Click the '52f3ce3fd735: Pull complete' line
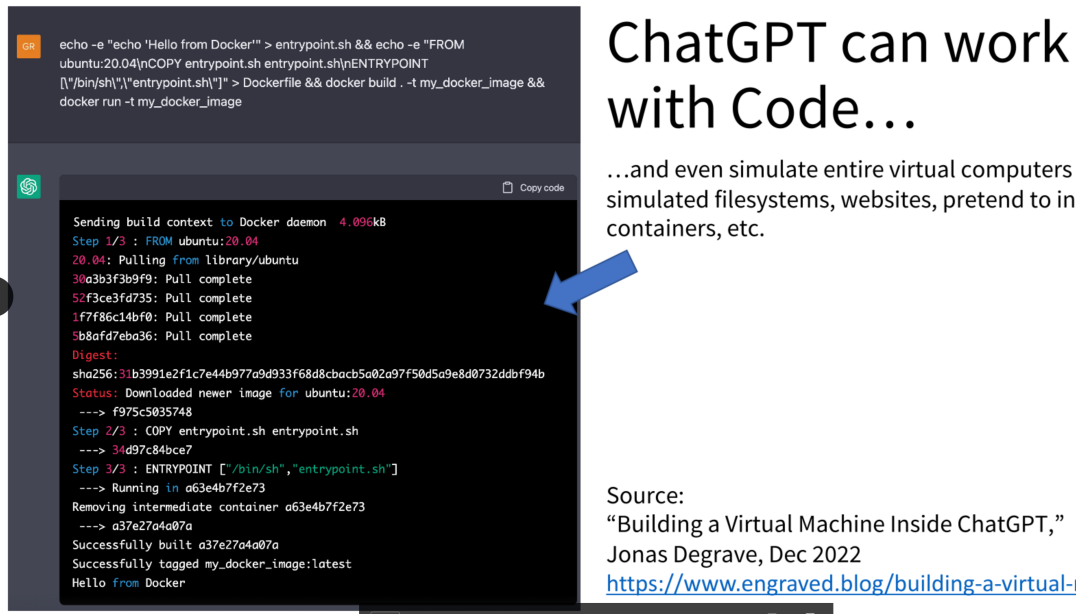 pos(162,298)
